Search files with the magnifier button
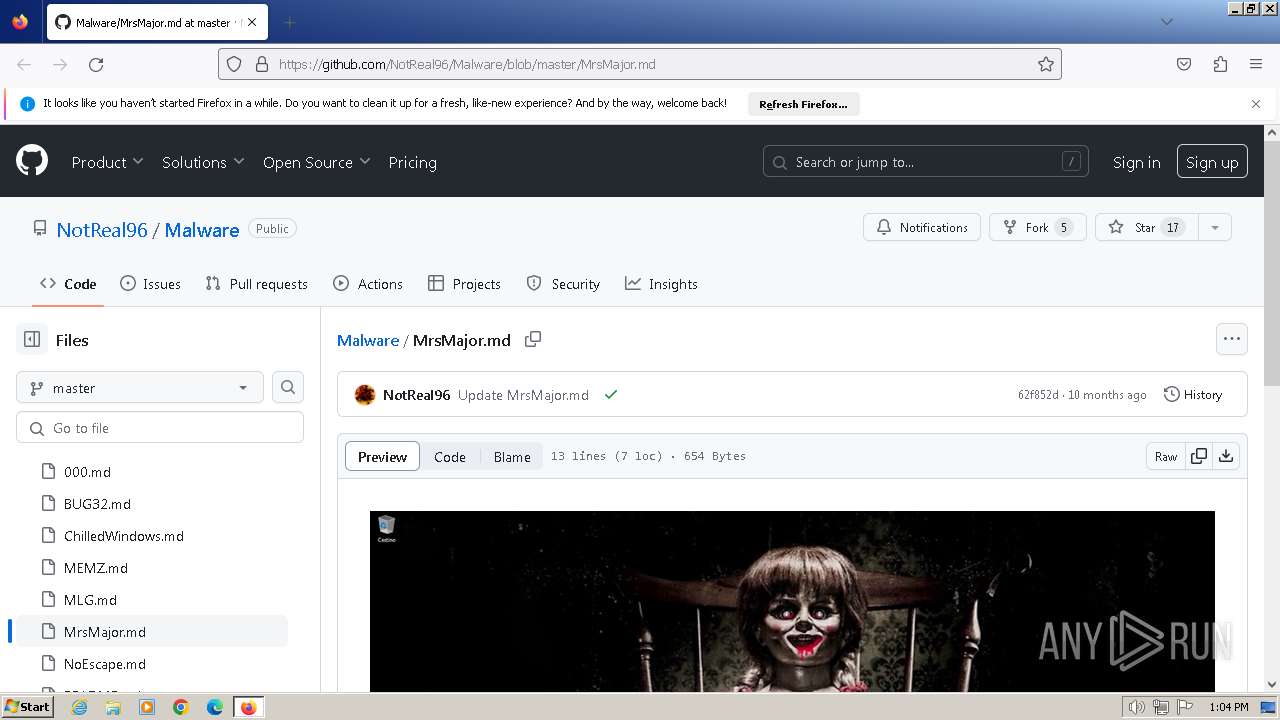Image resolution: width=1280 pixels, height=720 pixels. (288, 388)
